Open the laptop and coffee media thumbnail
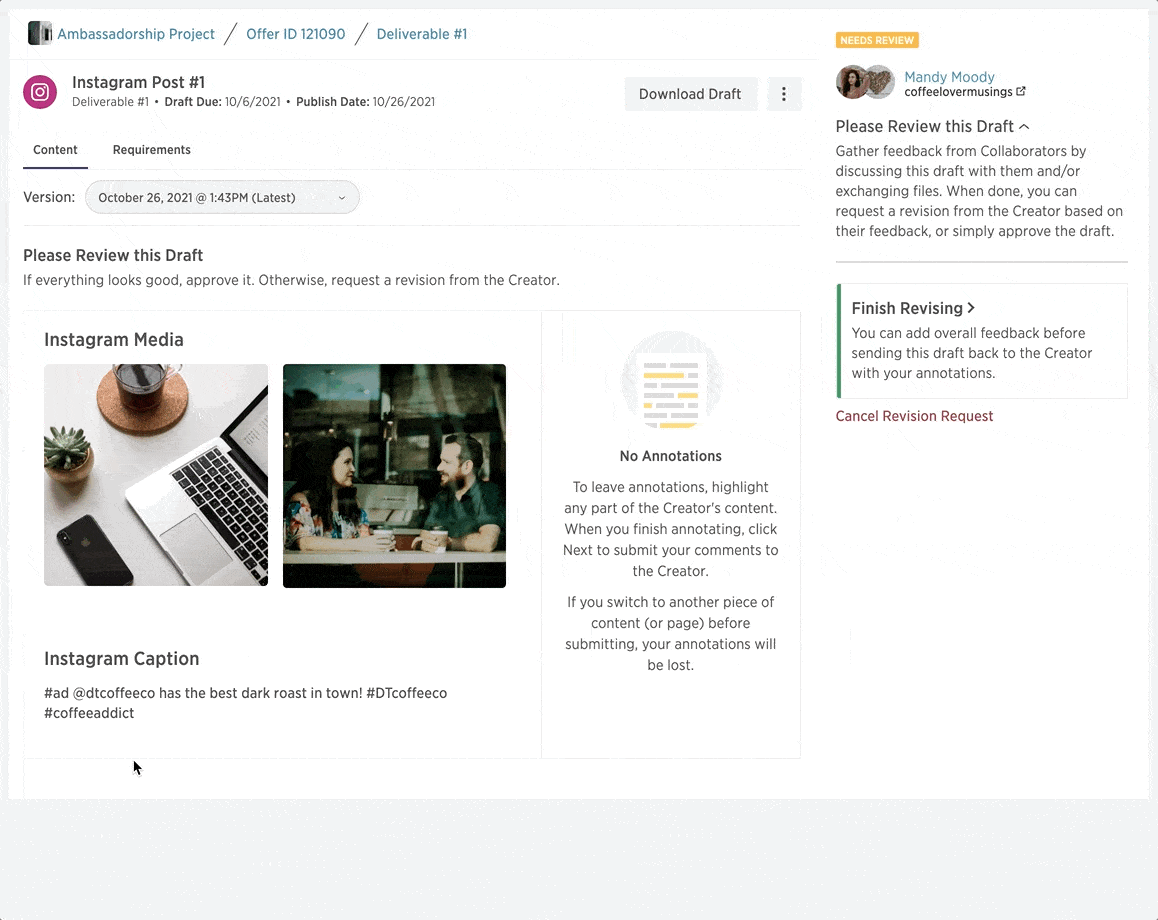1158x920 pixels. (x=156, y=475)
